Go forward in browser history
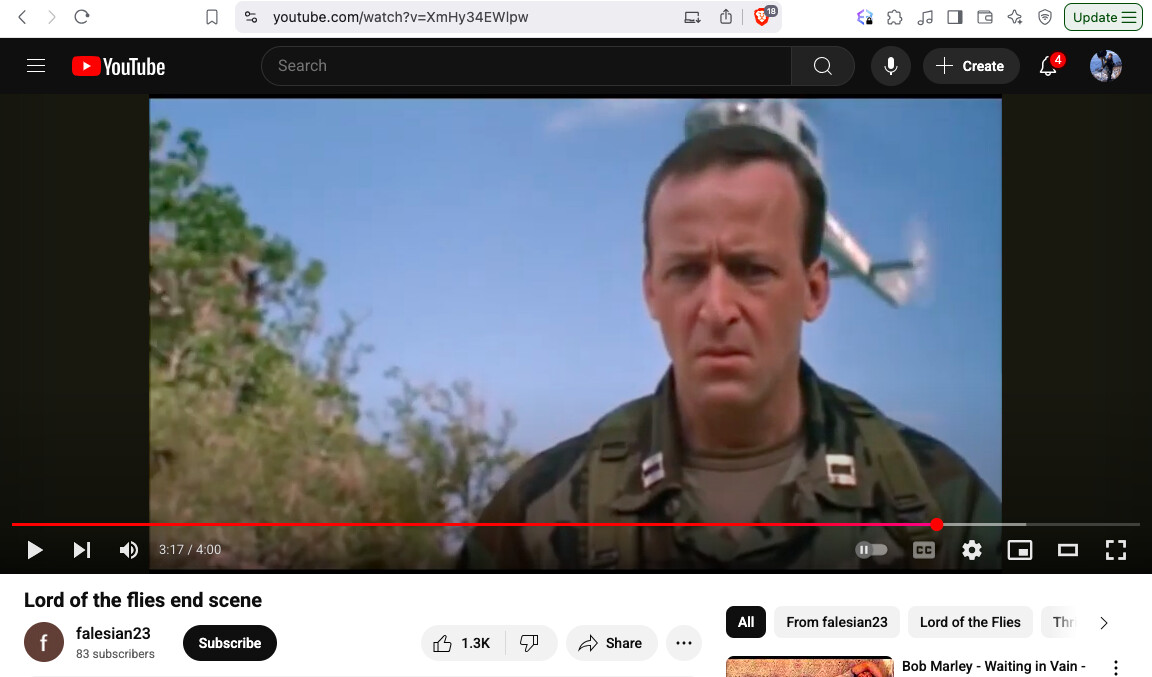Image resolution: width=1152 pixels, height=677 pixels. (51, 17)
